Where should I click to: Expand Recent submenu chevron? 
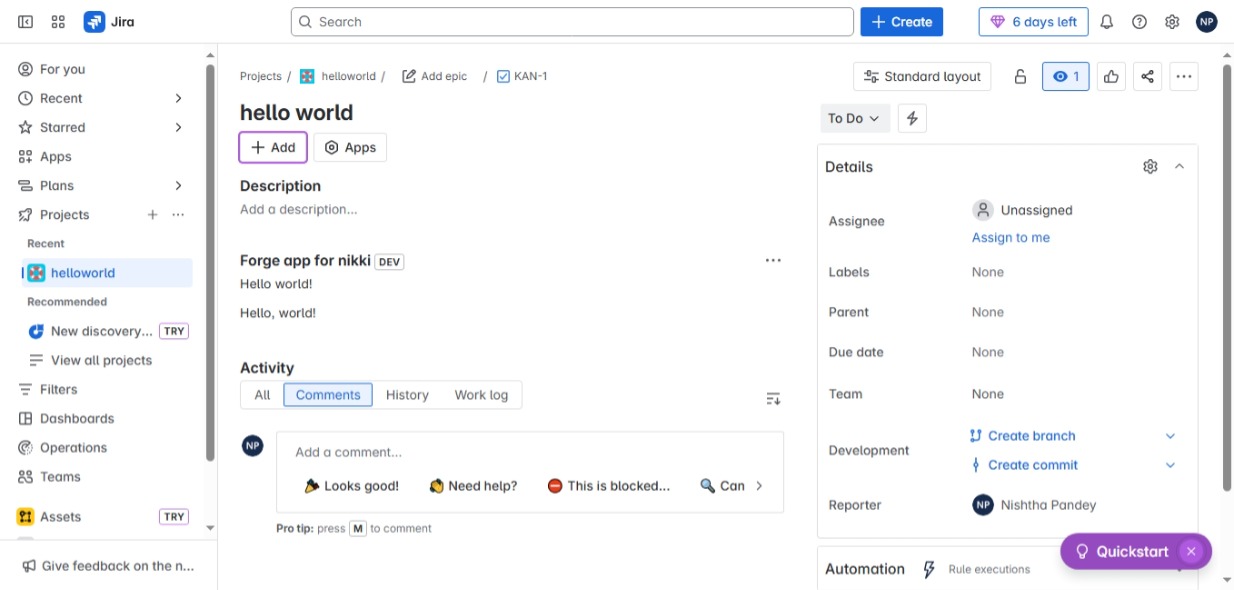click(x=179, y=98)
